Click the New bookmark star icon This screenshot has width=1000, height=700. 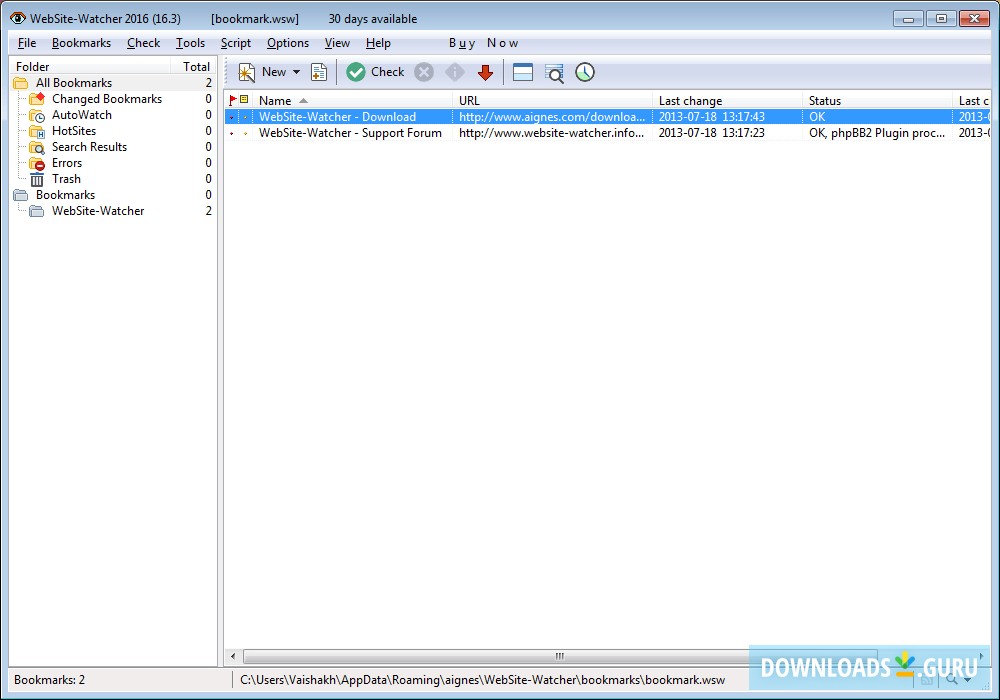coord(246,72)
